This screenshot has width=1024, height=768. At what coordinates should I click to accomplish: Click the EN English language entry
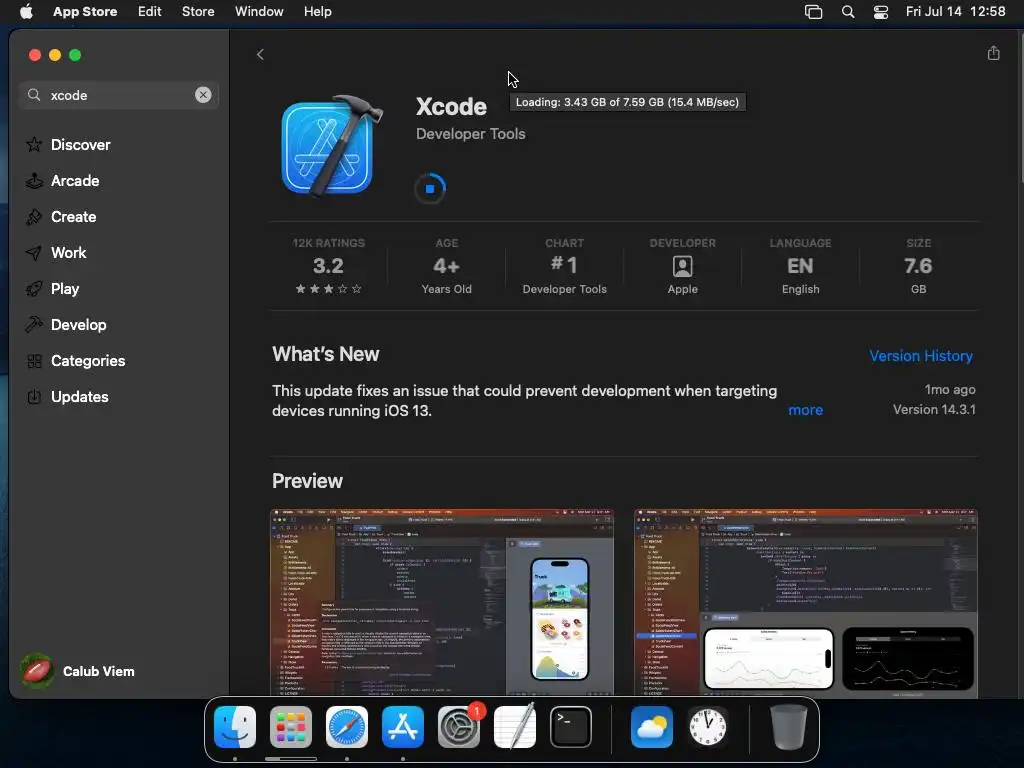pos(800,266)
